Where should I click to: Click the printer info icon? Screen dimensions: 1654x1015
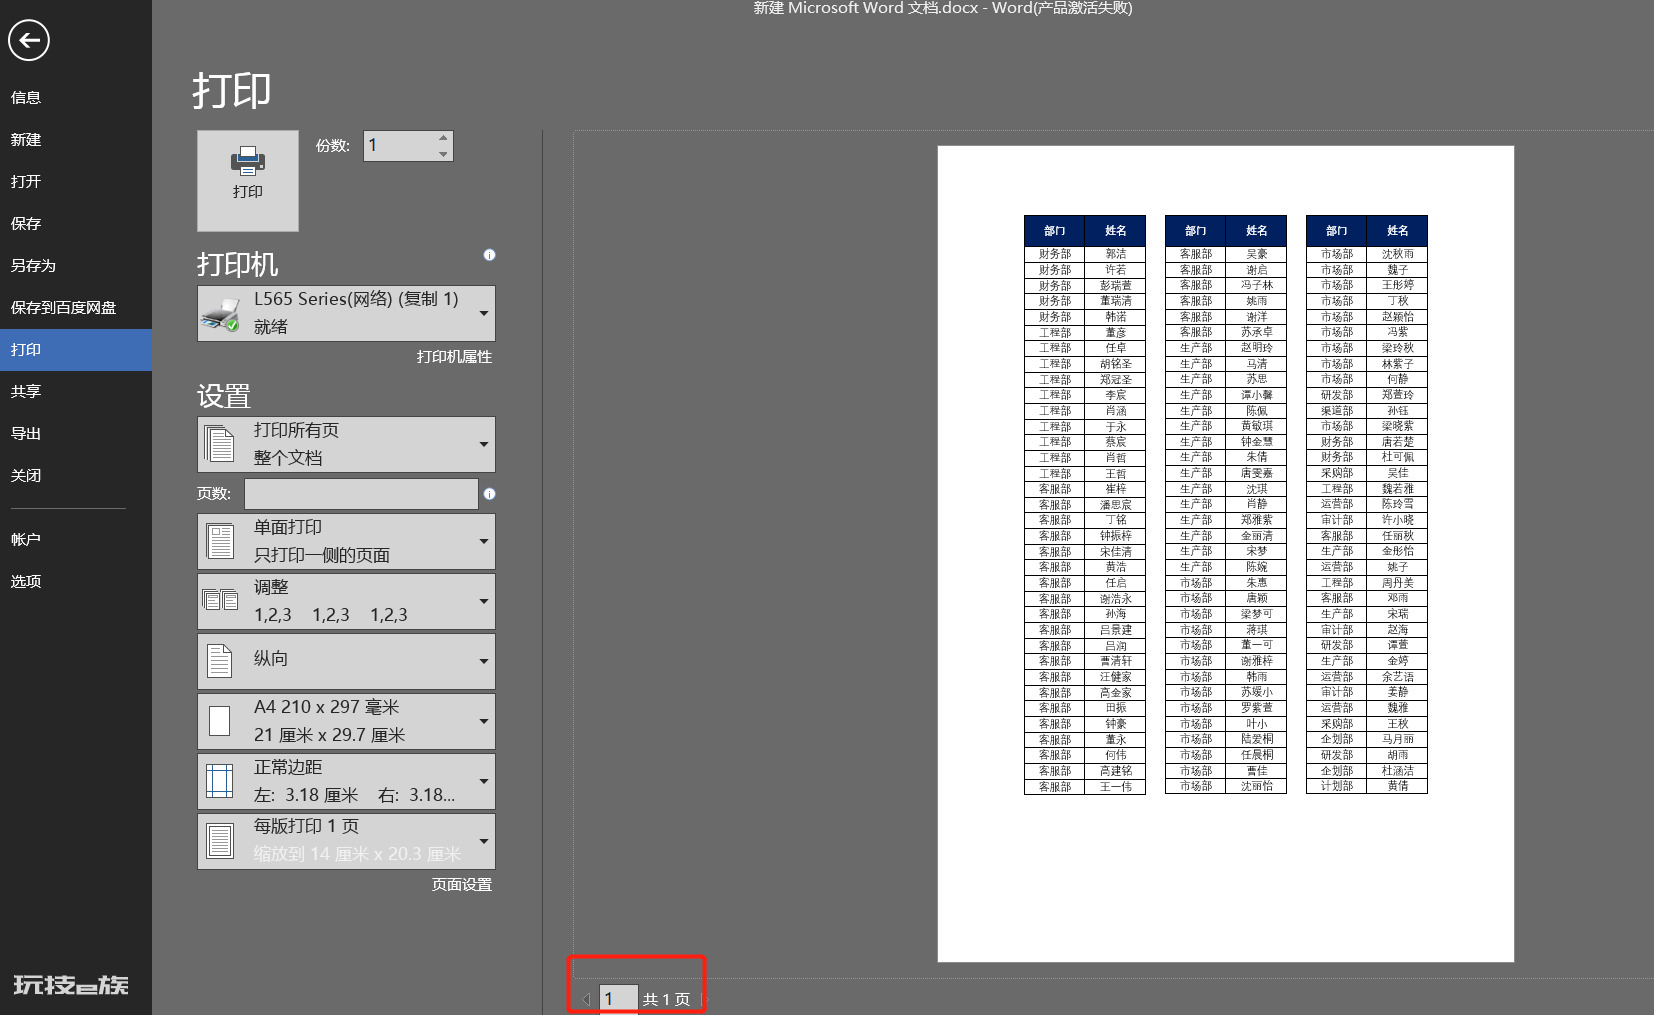coord(489,255)
